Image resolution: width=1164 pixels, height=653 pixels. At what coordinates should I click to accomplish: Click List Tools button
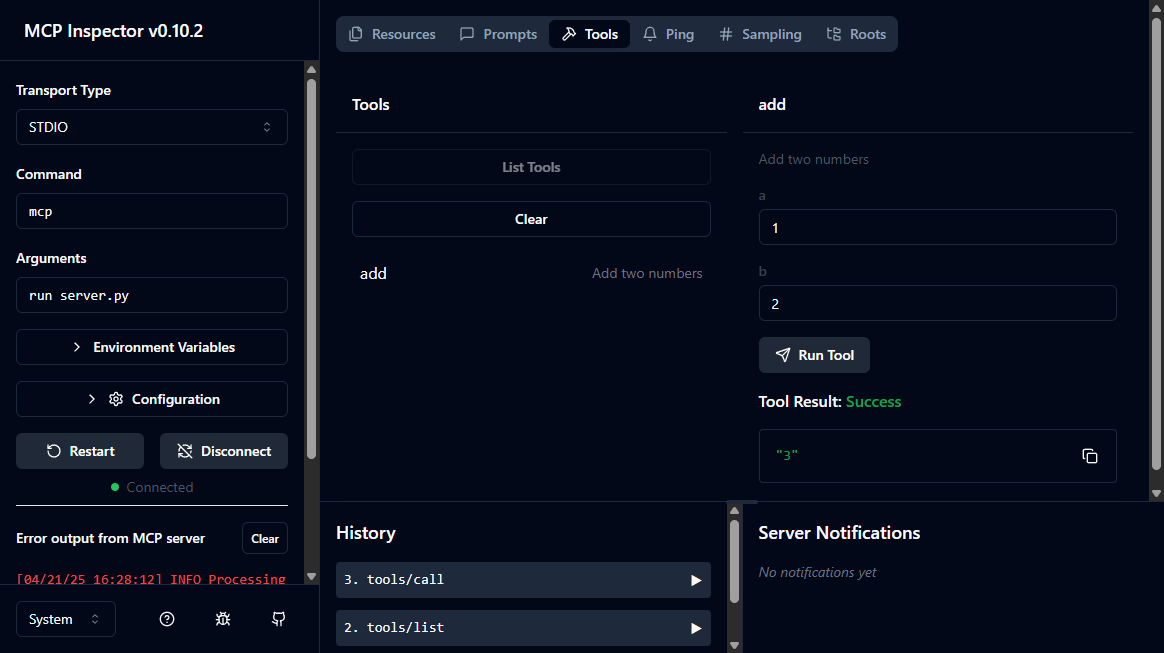click(x=531, y=167)
